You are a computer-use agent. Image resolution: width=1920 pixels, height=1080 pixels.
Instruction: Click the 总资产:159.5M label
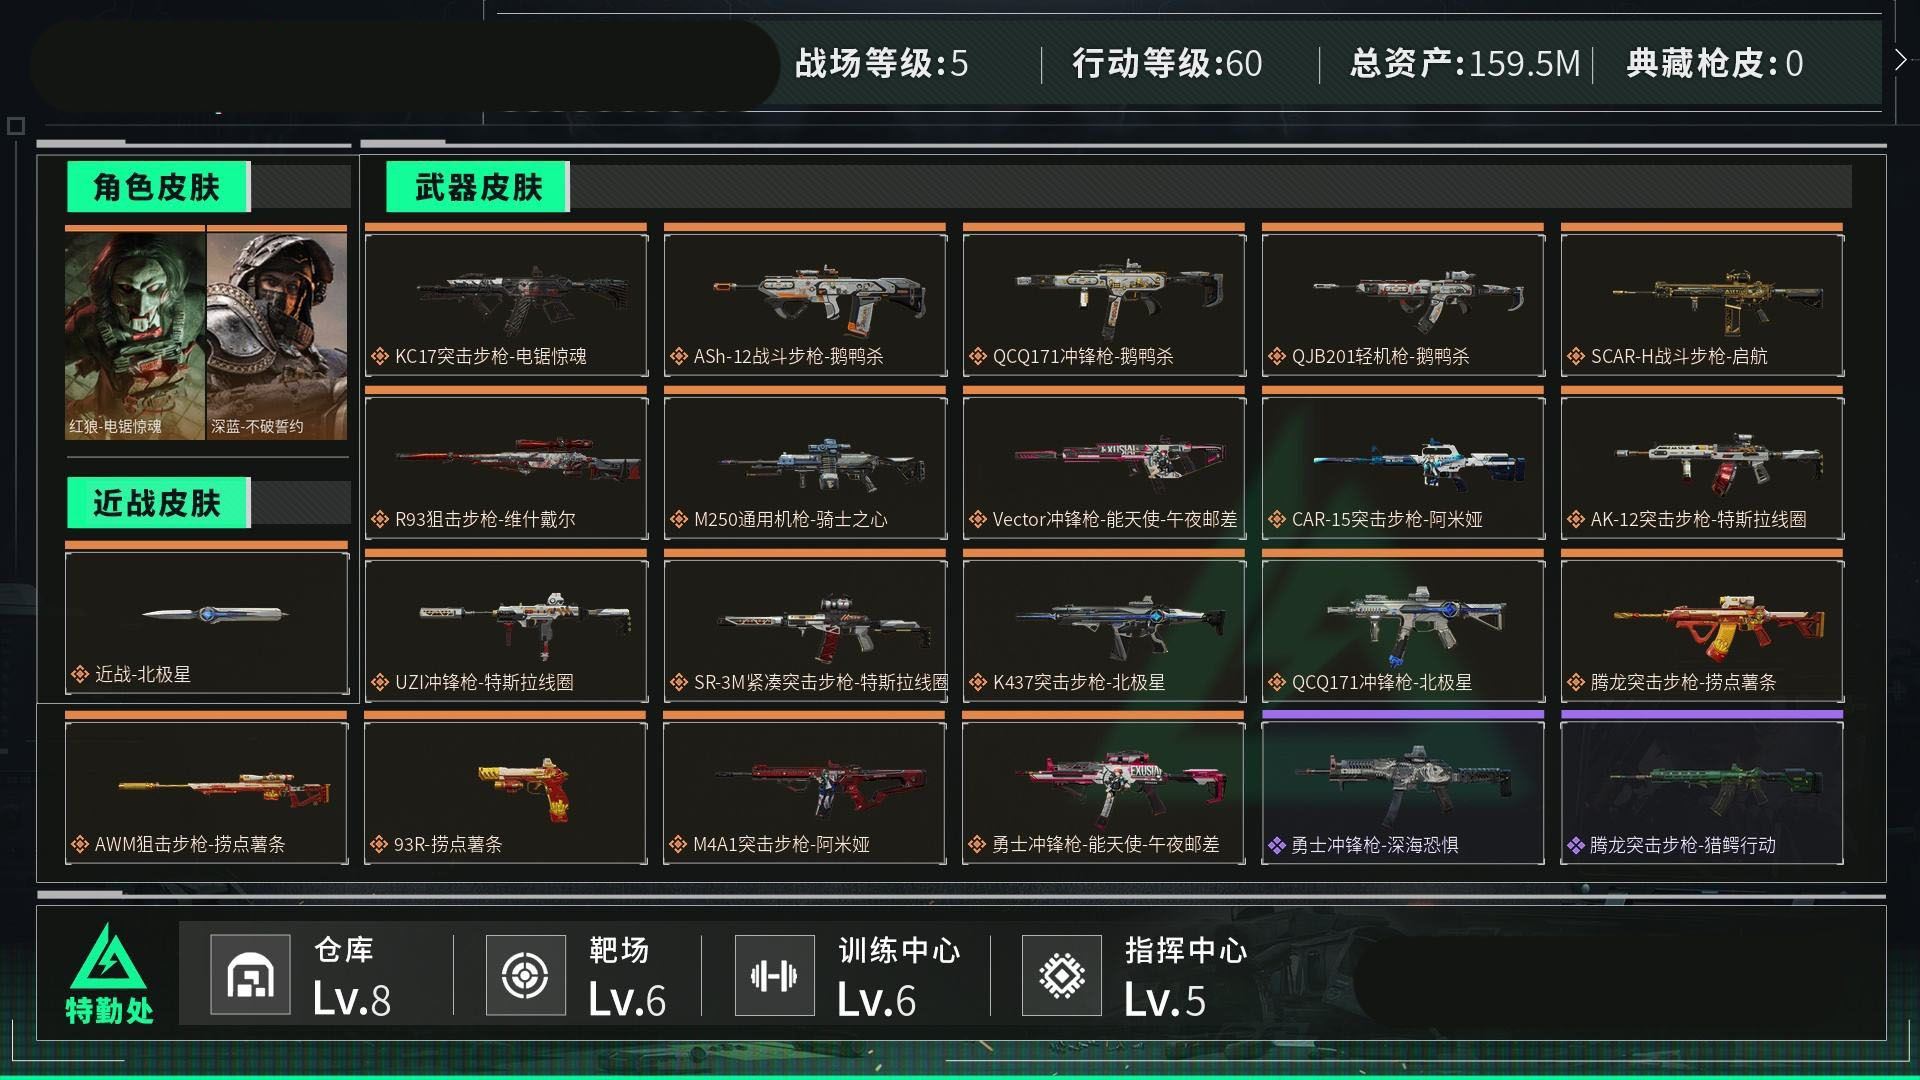(x=1465, y=63)
